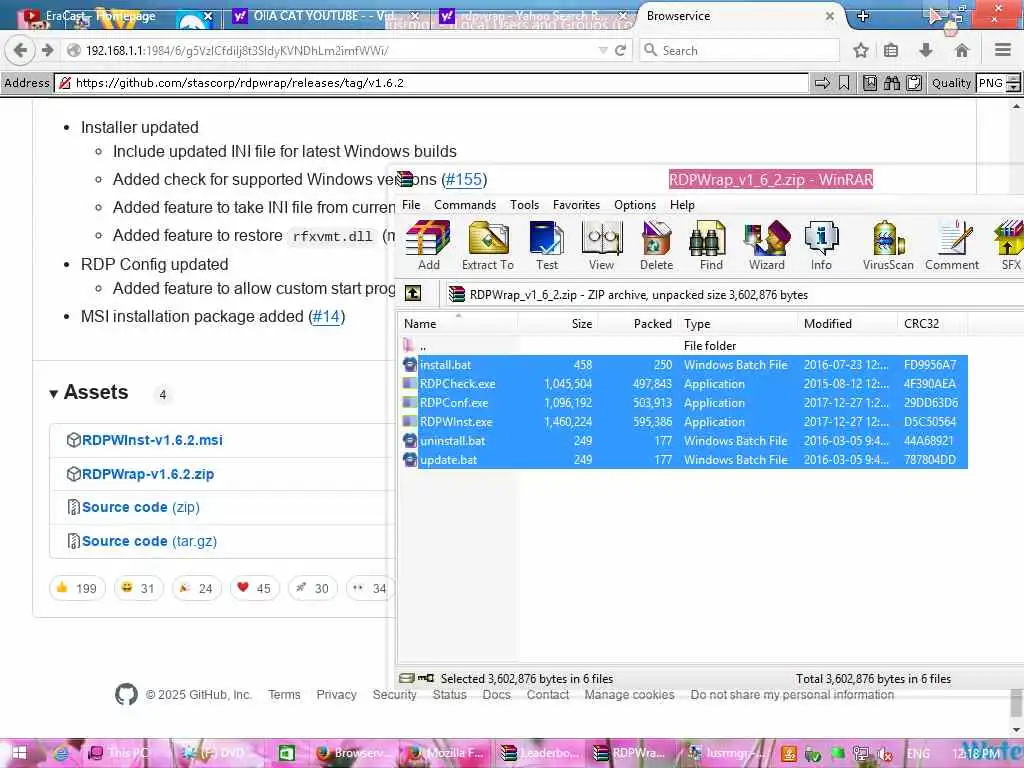
Task: Click the WinRAR Add toolbar icon
Action: pos(428,245)
